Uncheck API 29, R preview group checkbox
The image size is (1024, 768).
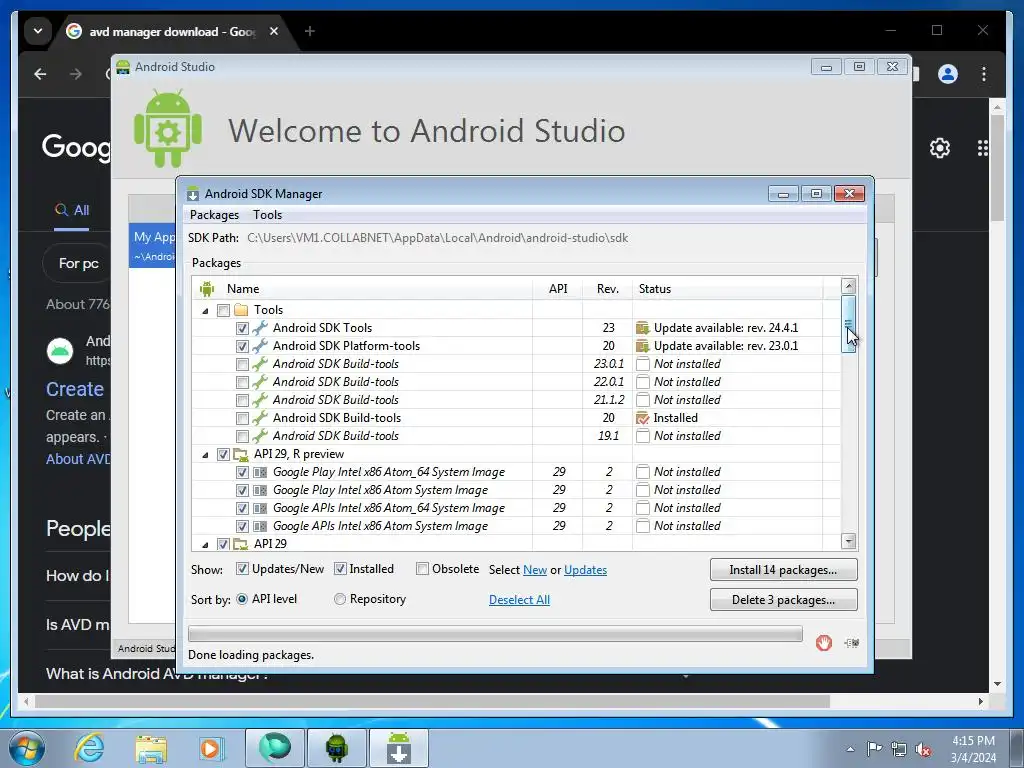(x=223, y=454)
